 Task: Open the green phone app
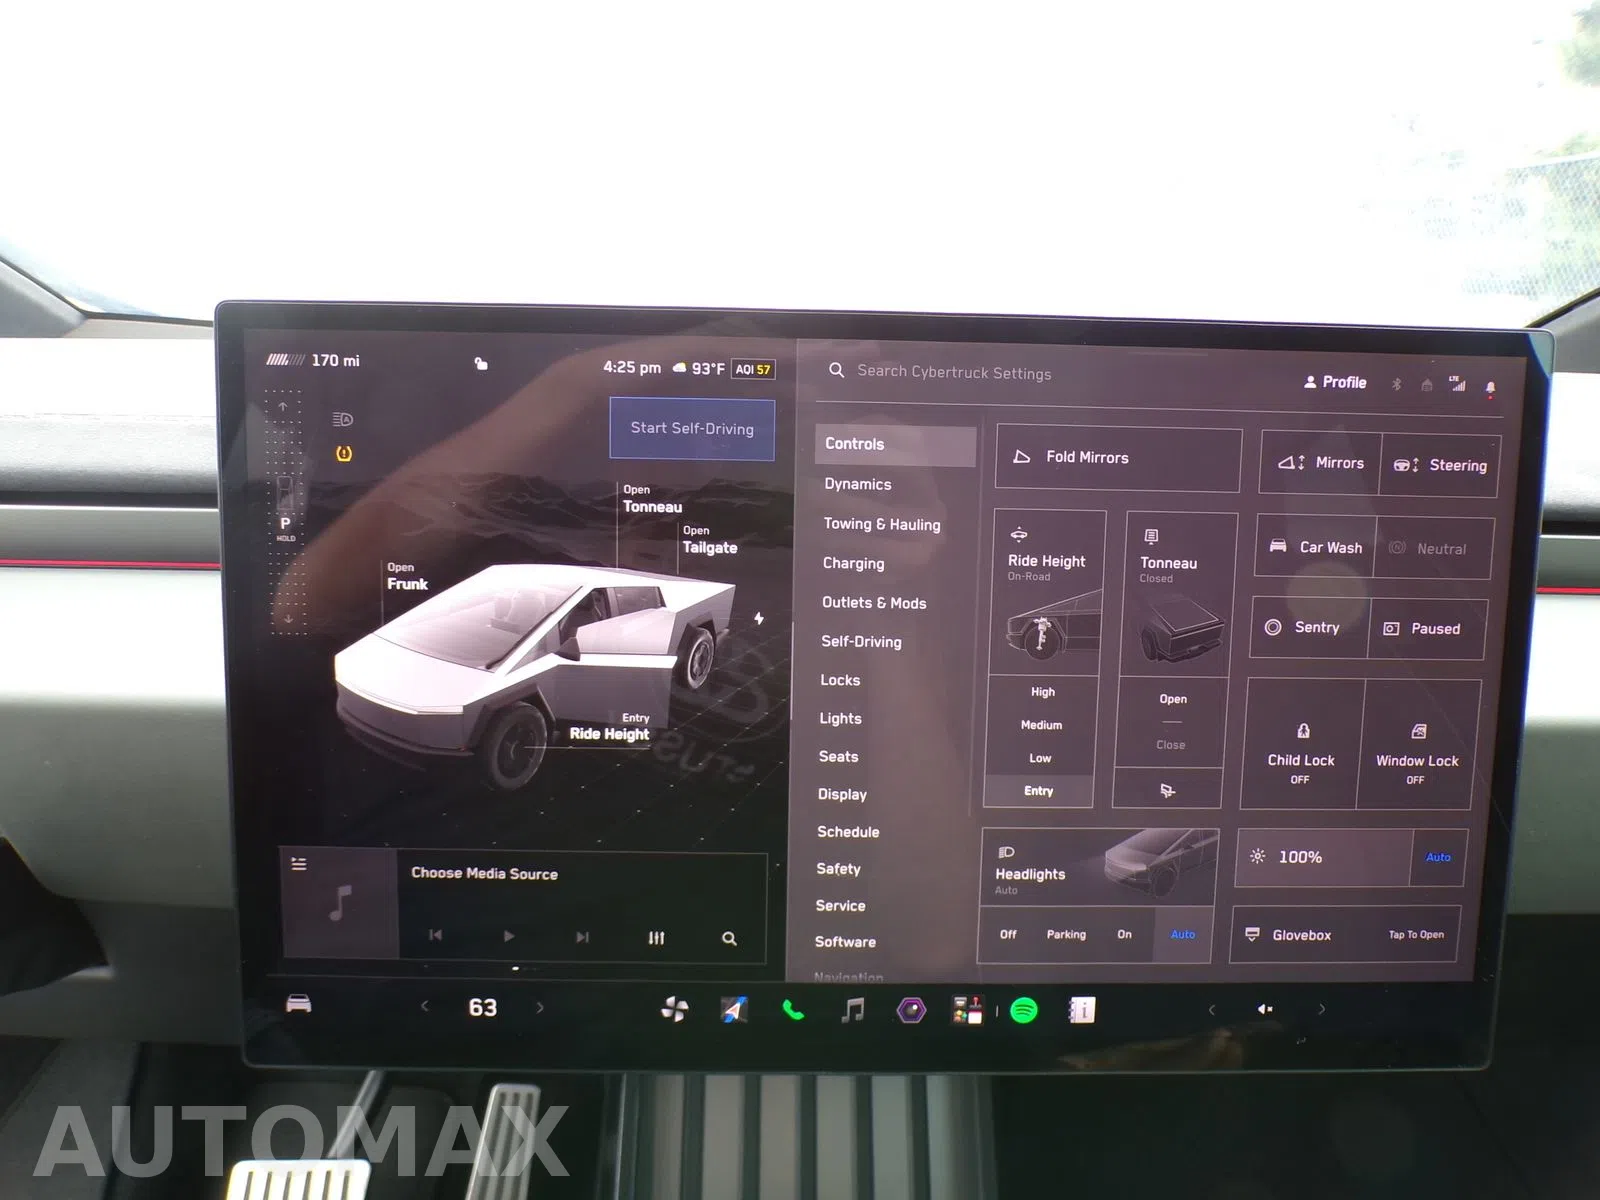[x=793, y=1010]
